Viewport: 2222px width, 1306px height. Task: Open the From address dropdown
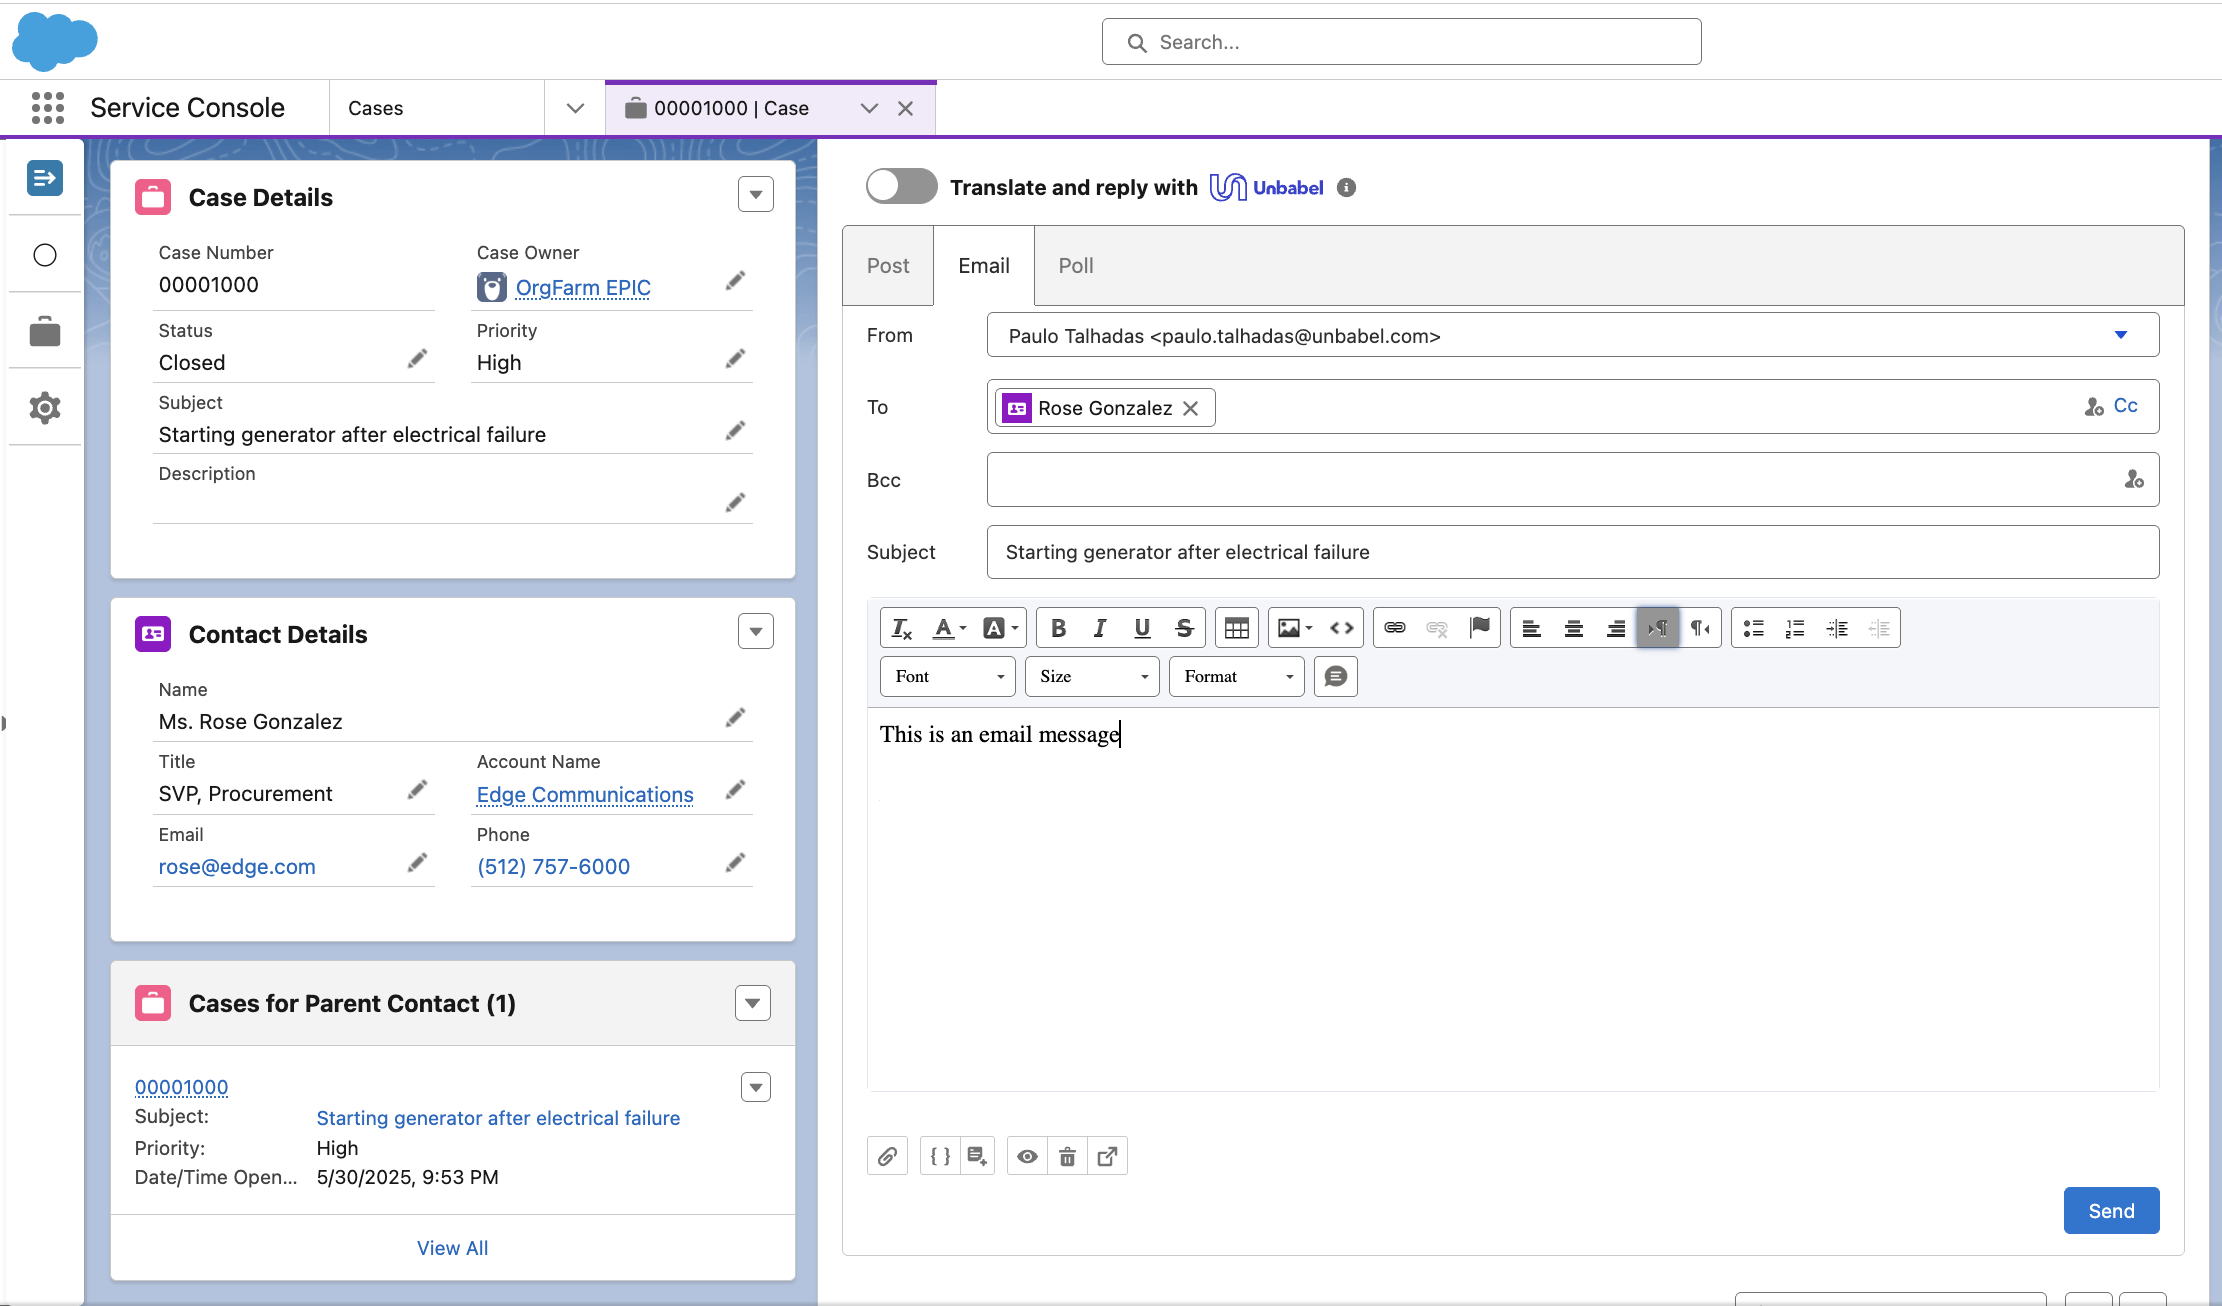(x=1572, y=335)
